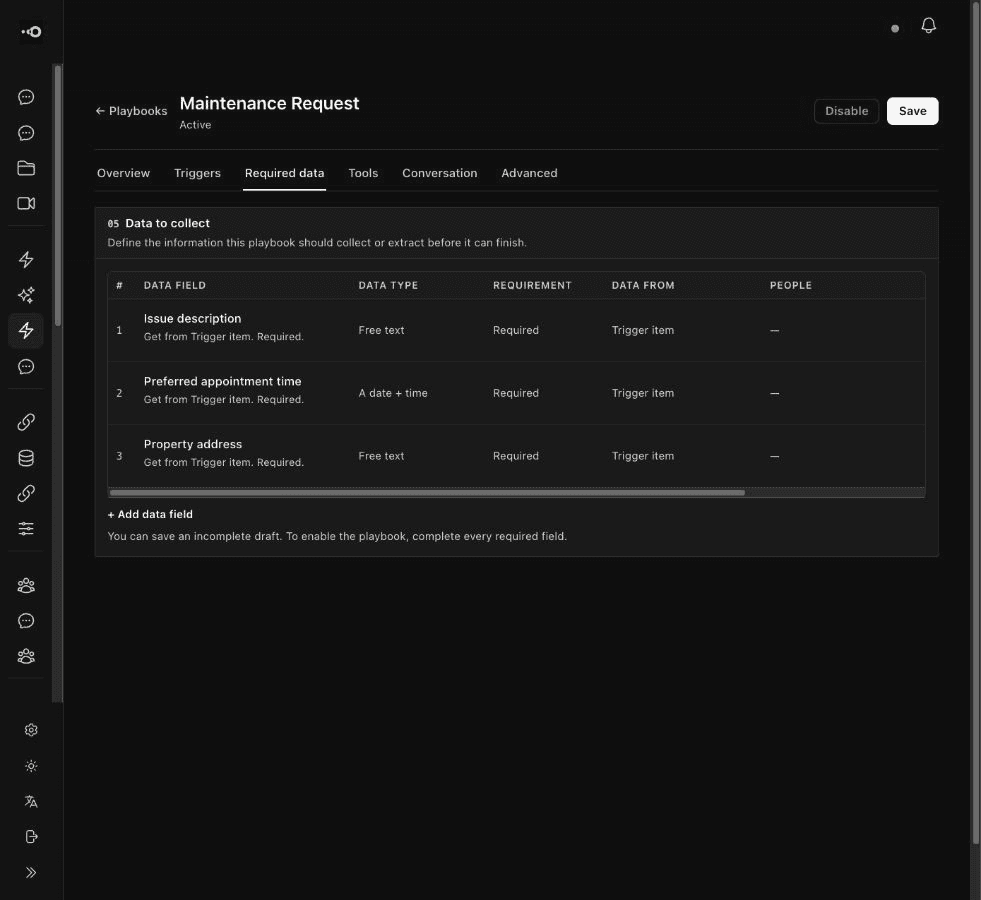Viewport: 981px width, 900px height.
Task: Click the sidebar vertical scrollbar
Action: point(58,195)
